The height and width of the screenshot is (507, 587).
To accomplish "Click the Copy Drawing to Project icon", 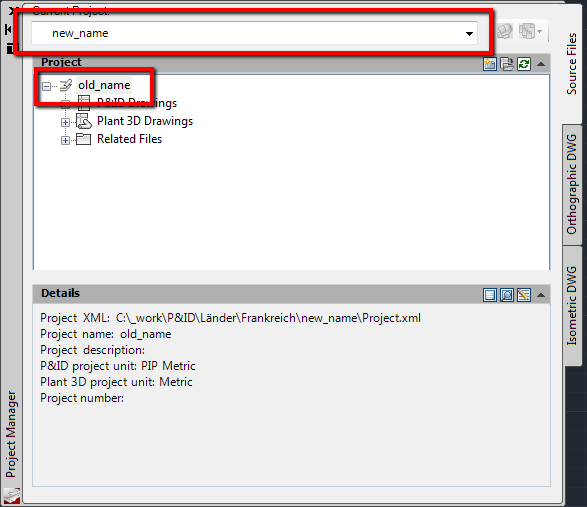I will click(x=507, y=64).
